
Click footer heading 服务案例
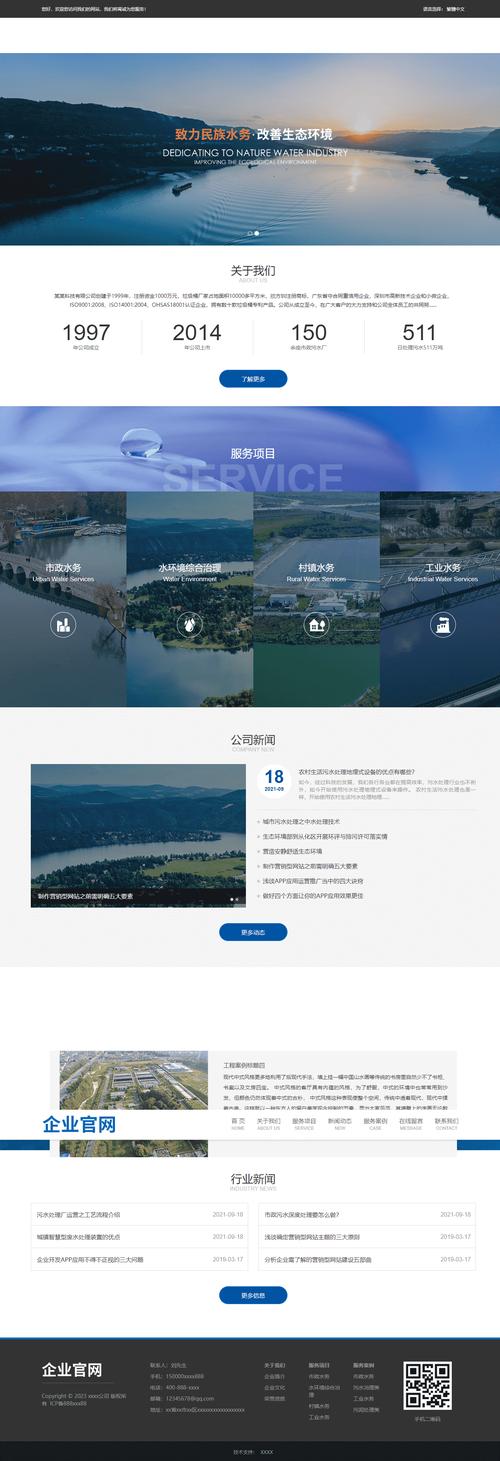(x=363, y=1364)
